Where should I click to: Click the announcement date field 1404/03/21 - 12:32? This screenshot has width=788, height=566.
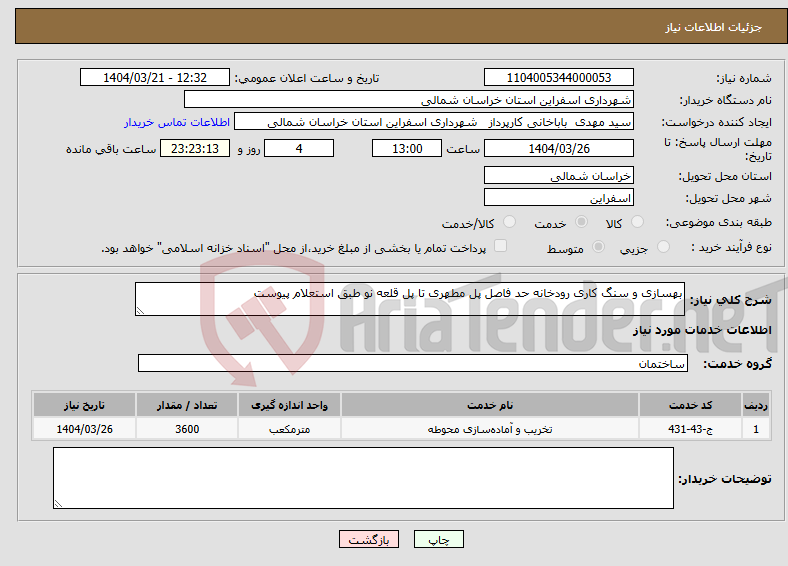tap(155, 78)
